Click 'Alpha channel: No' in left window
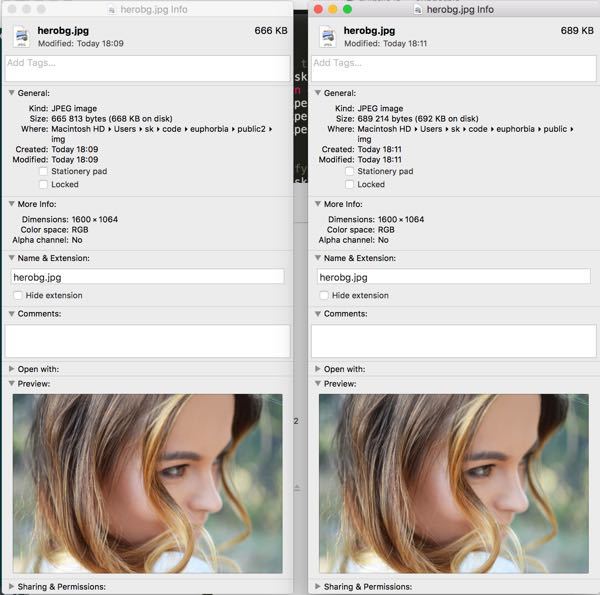600x595 pixels. pyautogui.click(x=47, y=240)
